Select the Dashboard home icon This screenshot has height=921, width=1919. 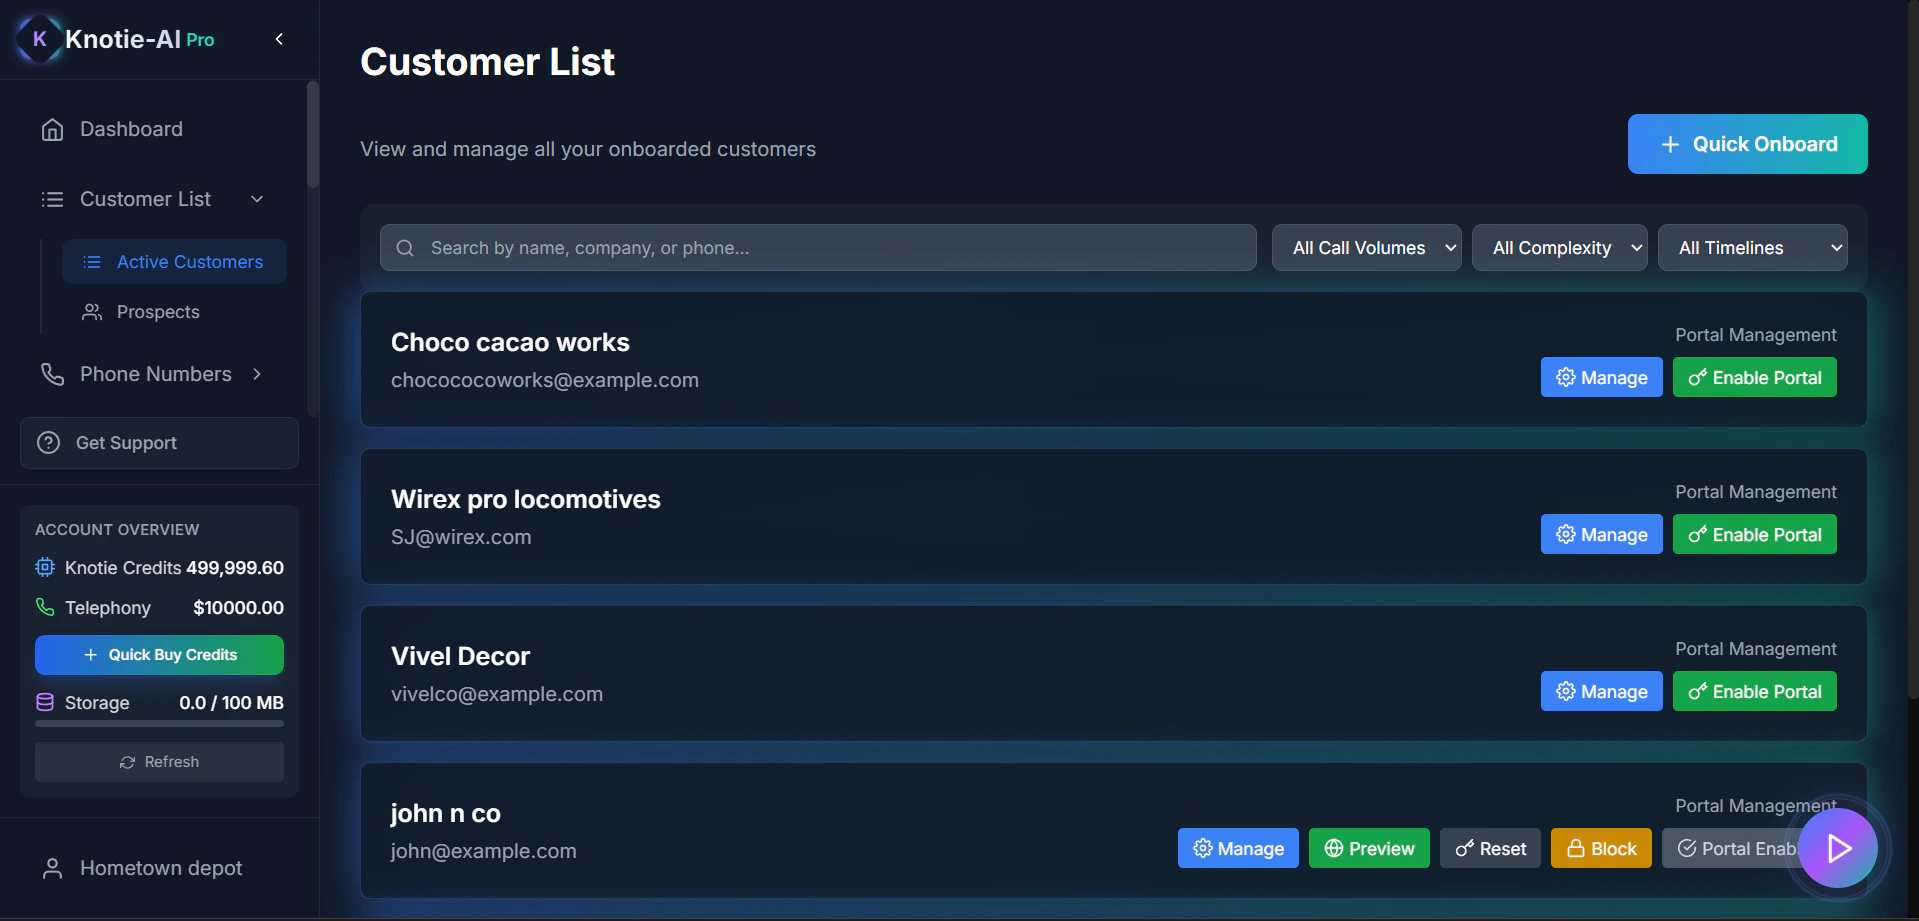(x=53, y=129)
